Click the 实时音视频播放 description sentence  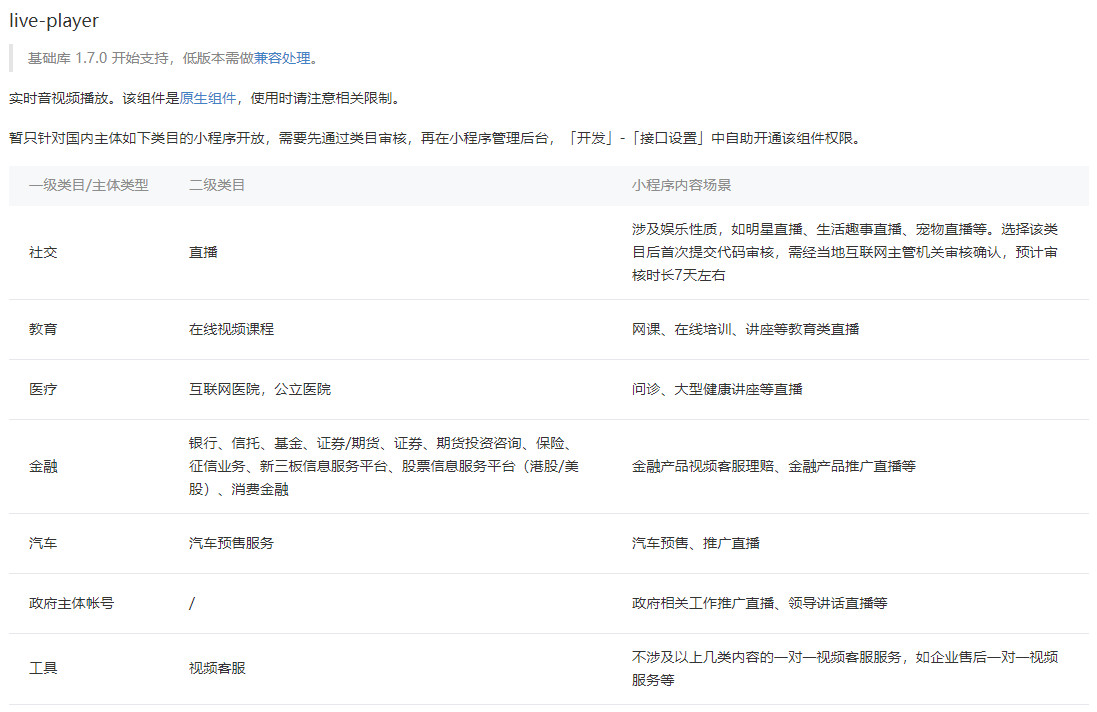[x=204, y=98]
